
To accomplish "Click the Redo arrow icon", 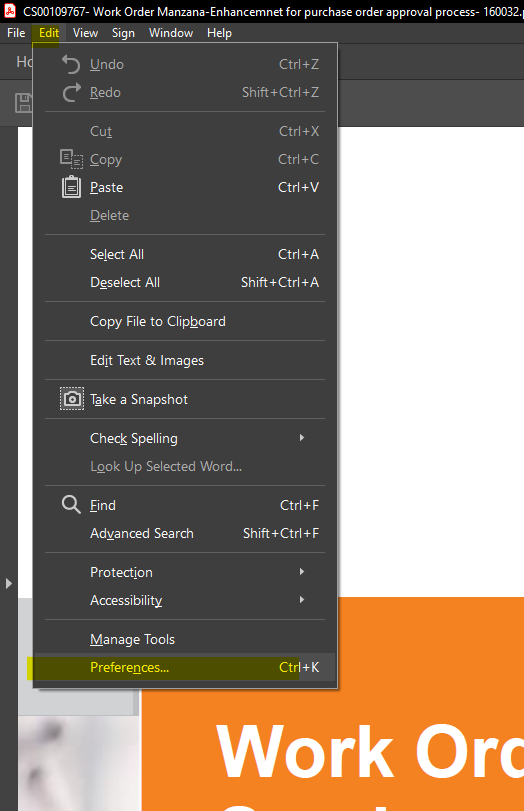I will click(71, 93).
